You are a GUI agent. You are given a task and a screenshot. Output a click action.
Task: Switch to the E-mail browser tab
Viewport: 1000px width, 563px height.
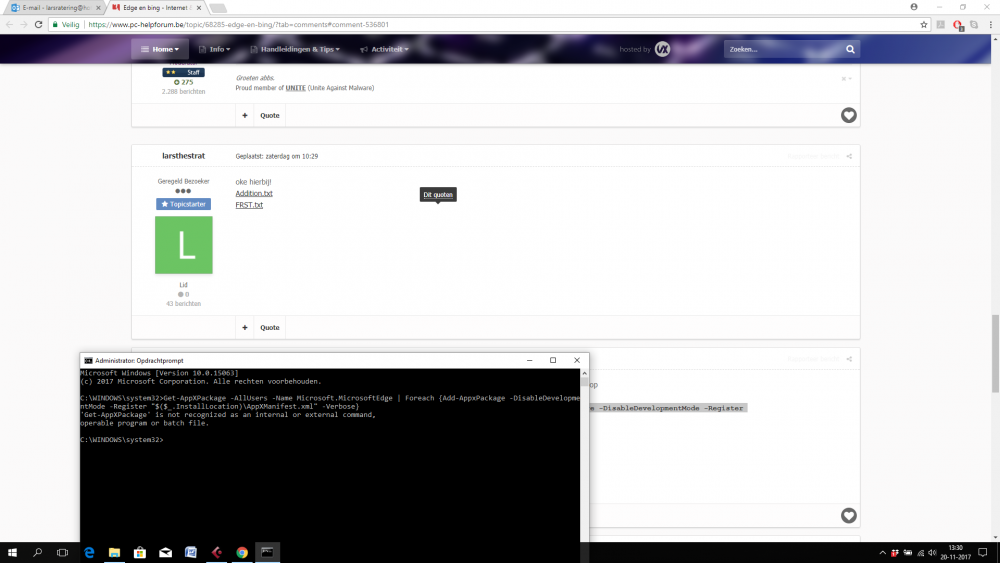(x=54, y=8)
